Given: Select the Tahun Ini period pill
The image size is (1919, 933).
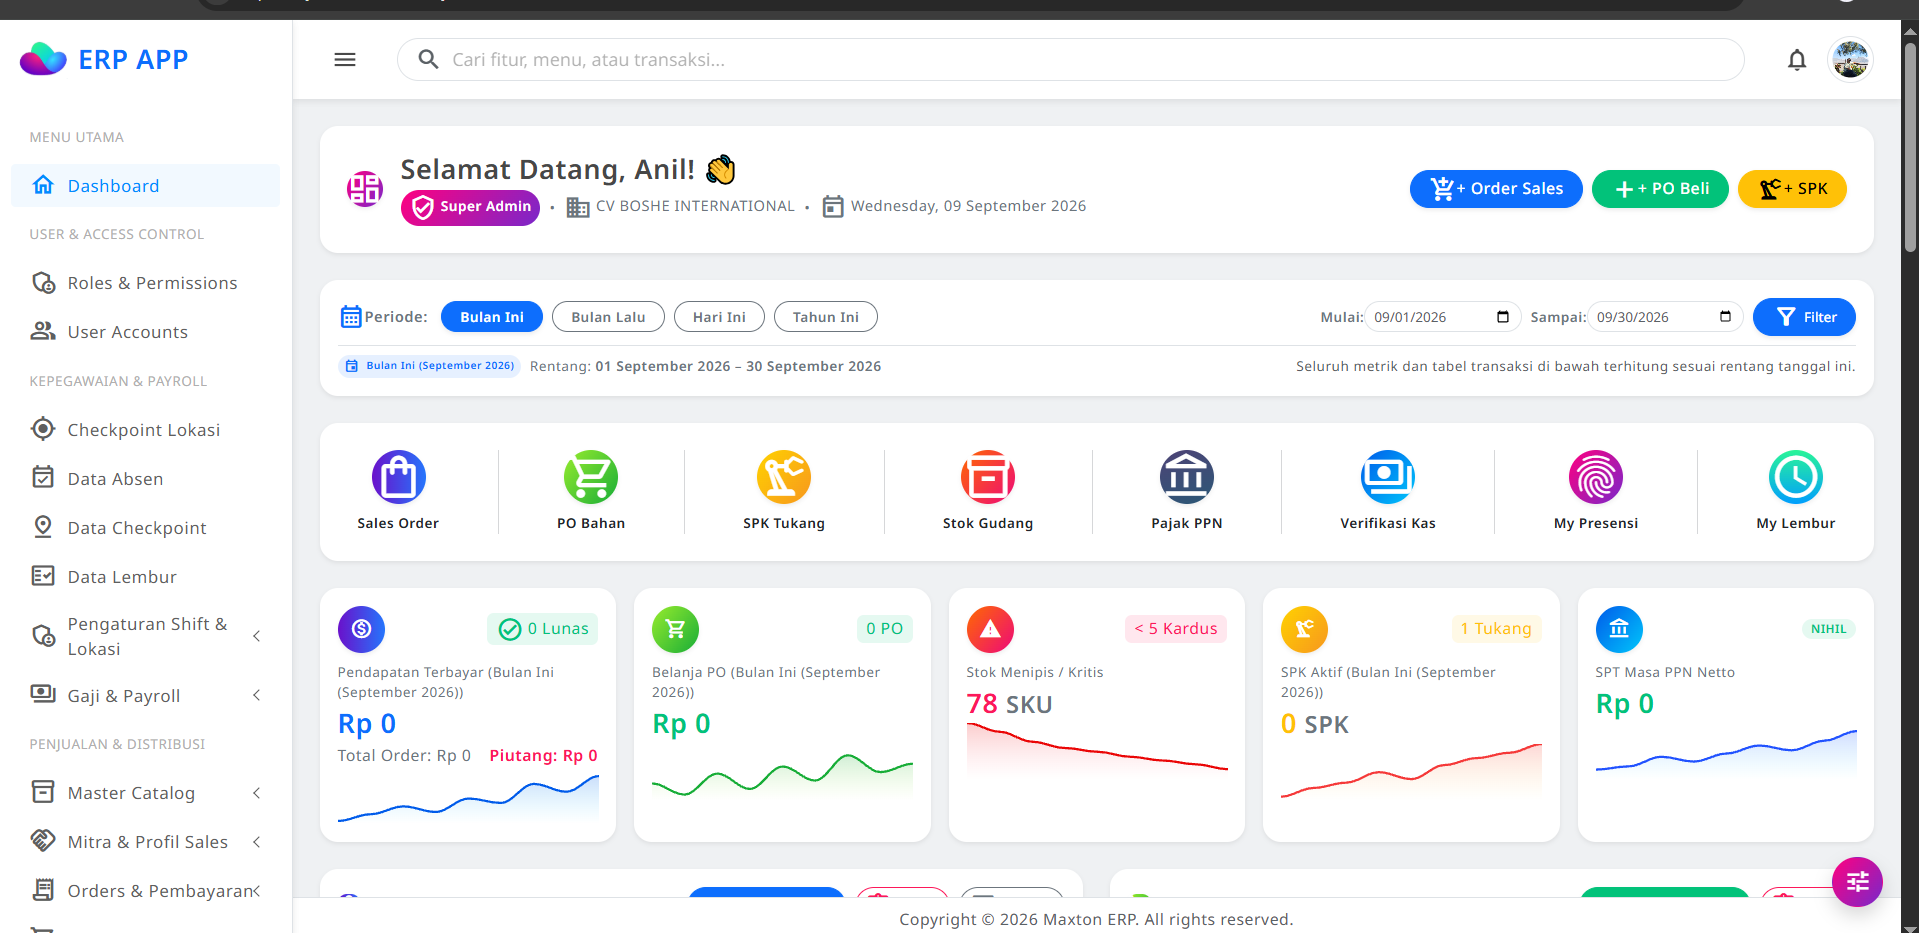Looking at the screenshot, I should [826, 317].
